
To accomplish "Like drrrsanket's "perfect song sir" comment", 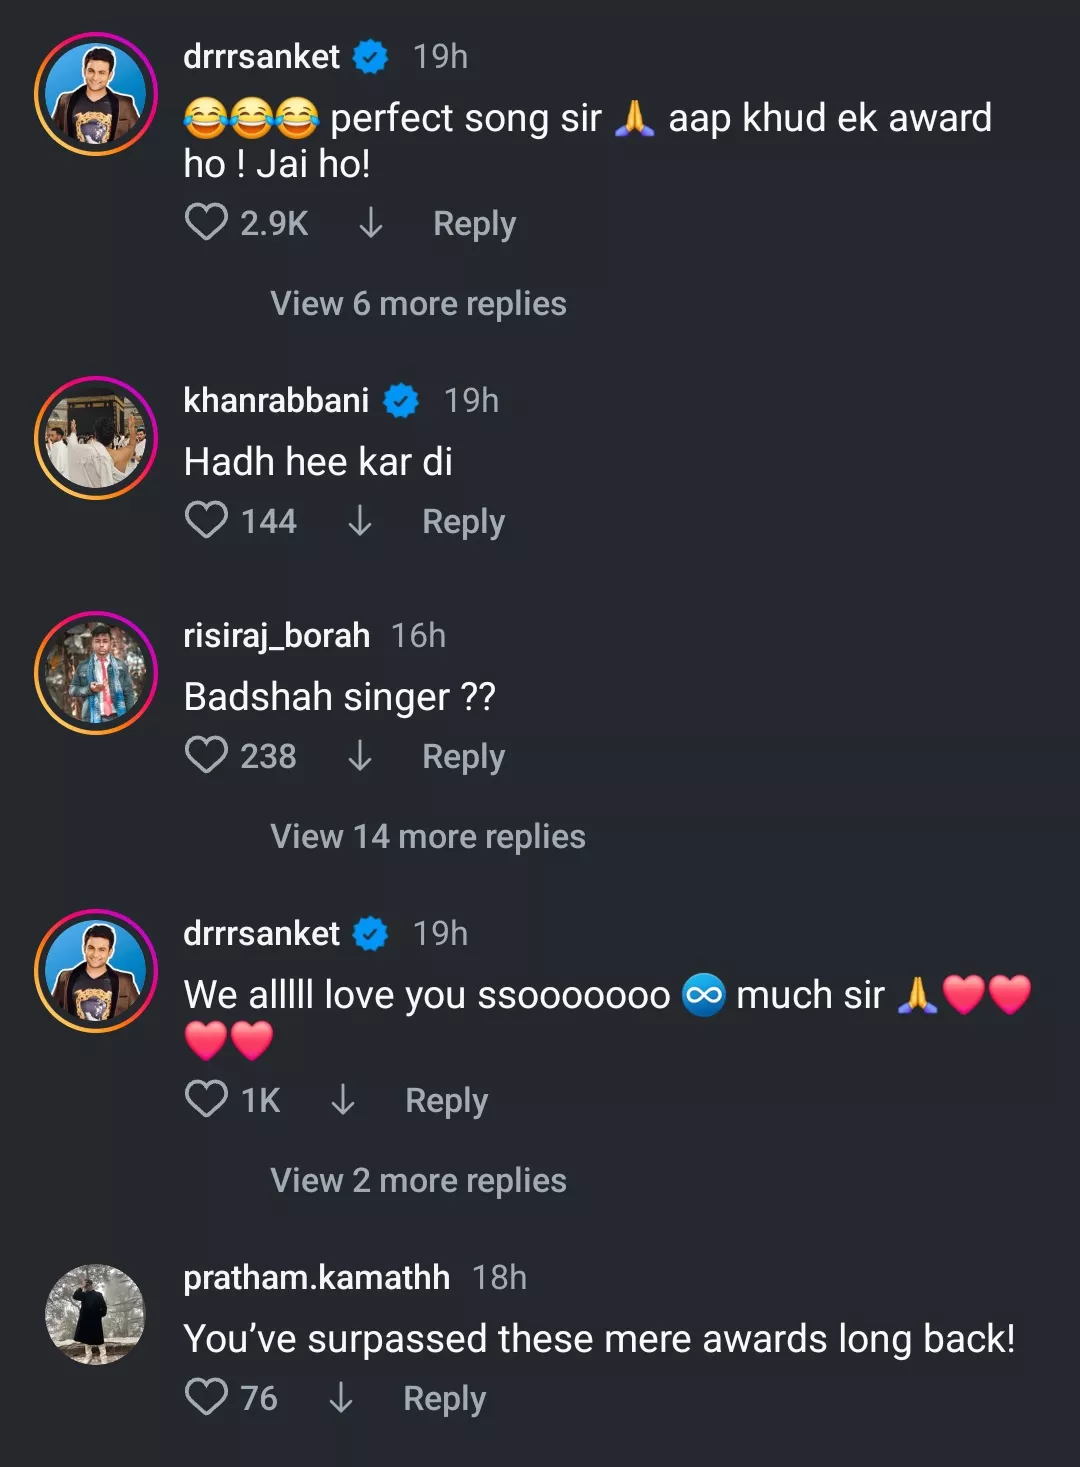I will [x=206, y=222].
